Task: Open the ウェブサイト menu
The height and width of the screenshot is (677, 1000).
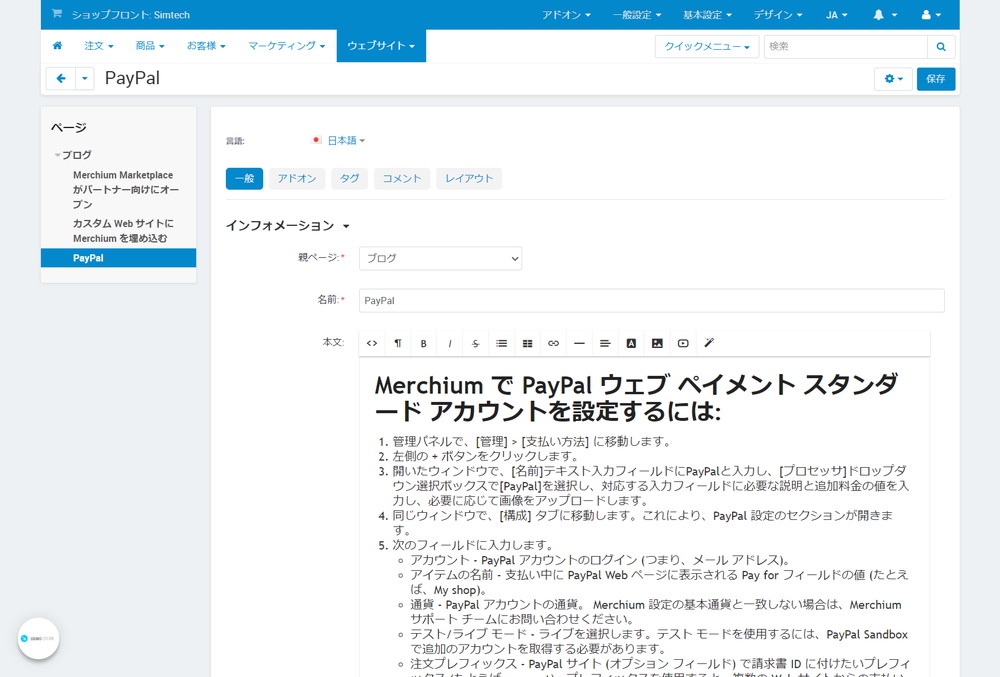Action: click(x=381, y=46)
